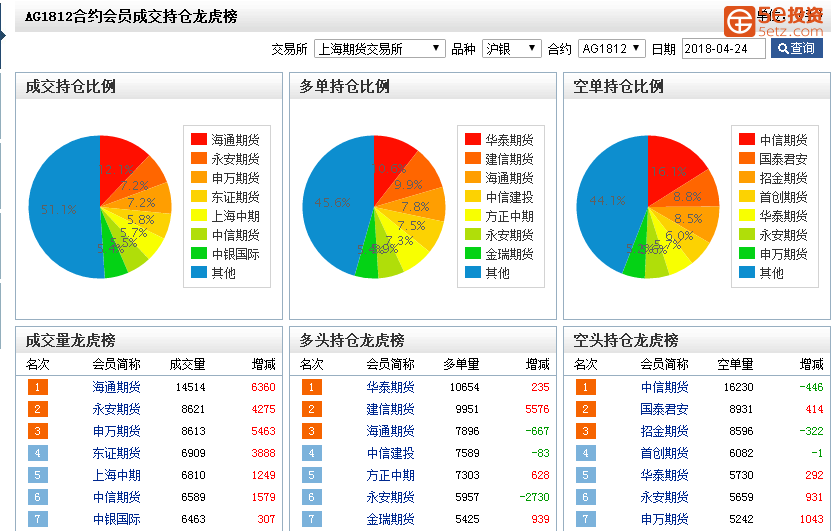Click 建信期货 in 多单持仓比例 legend
Viewport: 831px width, 531px height.
(x=509, y=159)
